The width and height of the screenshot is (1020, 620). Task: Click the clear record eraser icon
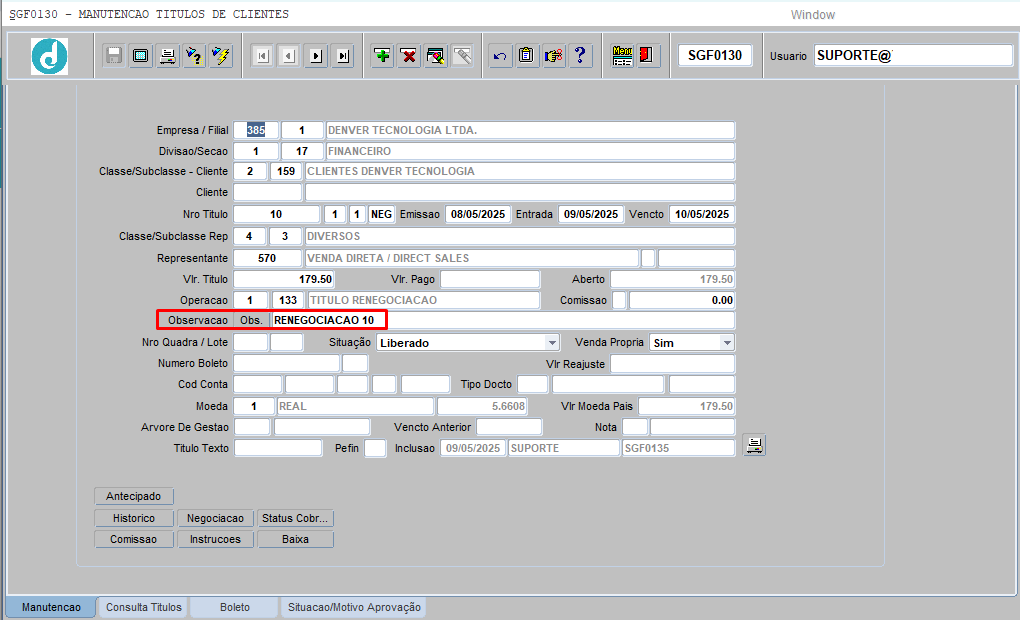pyautogui.click(x=436, y=56)
